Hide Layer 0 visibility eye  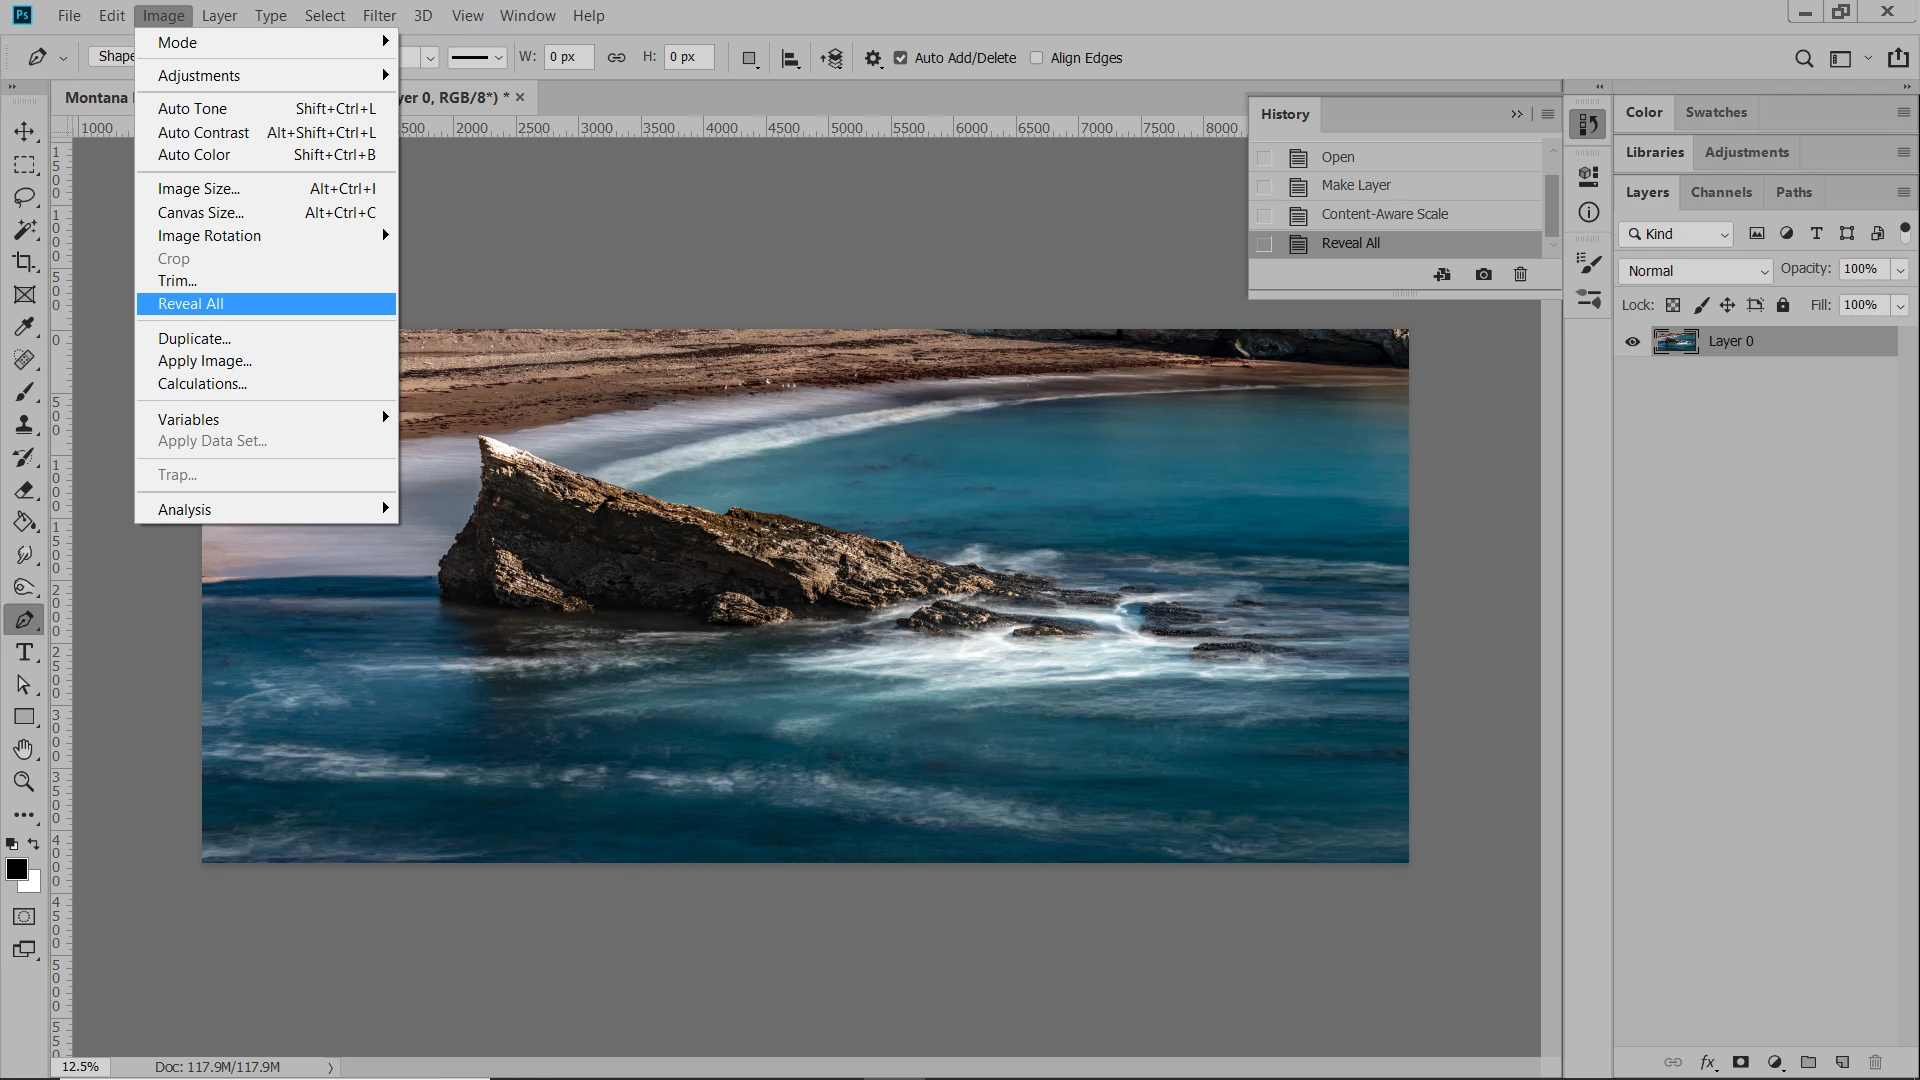[1632, 342]
